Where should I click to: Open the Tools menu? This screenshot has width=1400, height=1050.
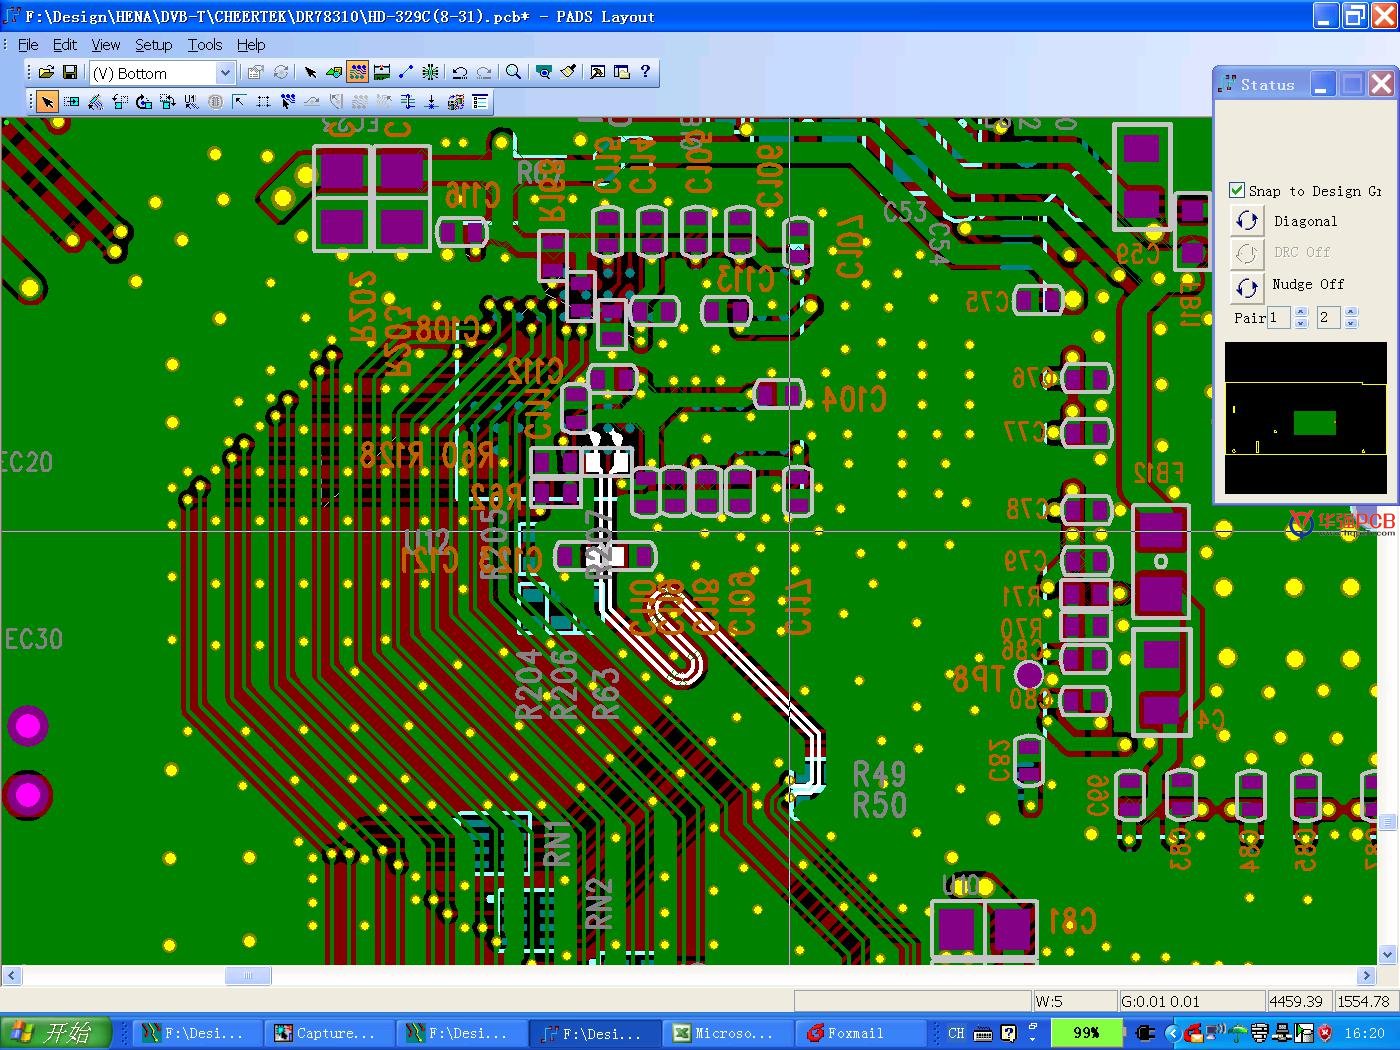pos(204,45)
